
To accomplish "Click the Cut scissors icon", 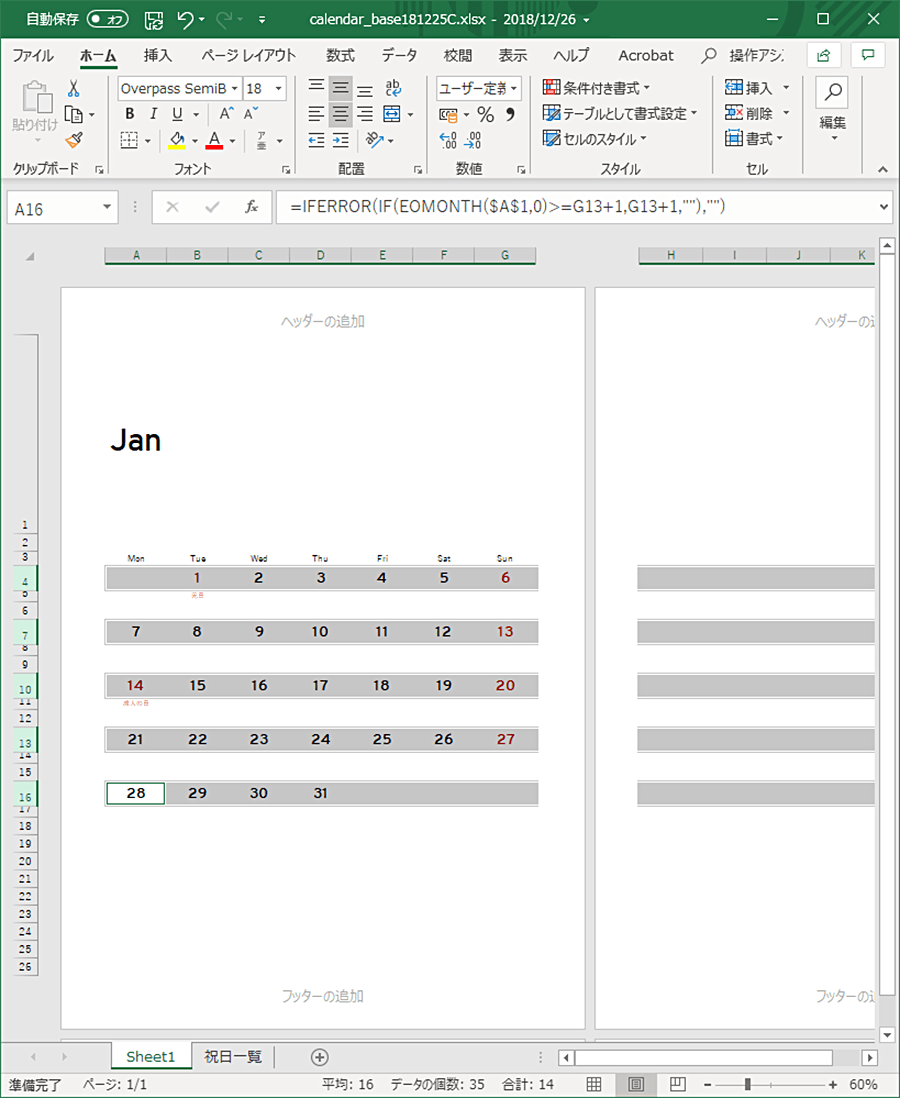I will pyautogui.click(x=74, y=88).
